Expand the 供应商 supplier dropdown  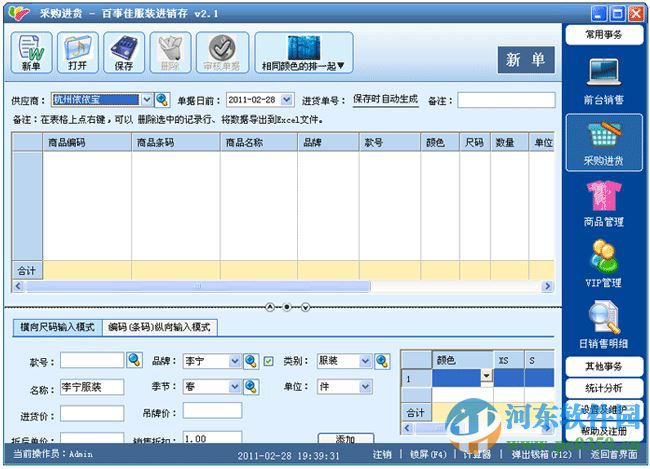click(x=147, y=100)
